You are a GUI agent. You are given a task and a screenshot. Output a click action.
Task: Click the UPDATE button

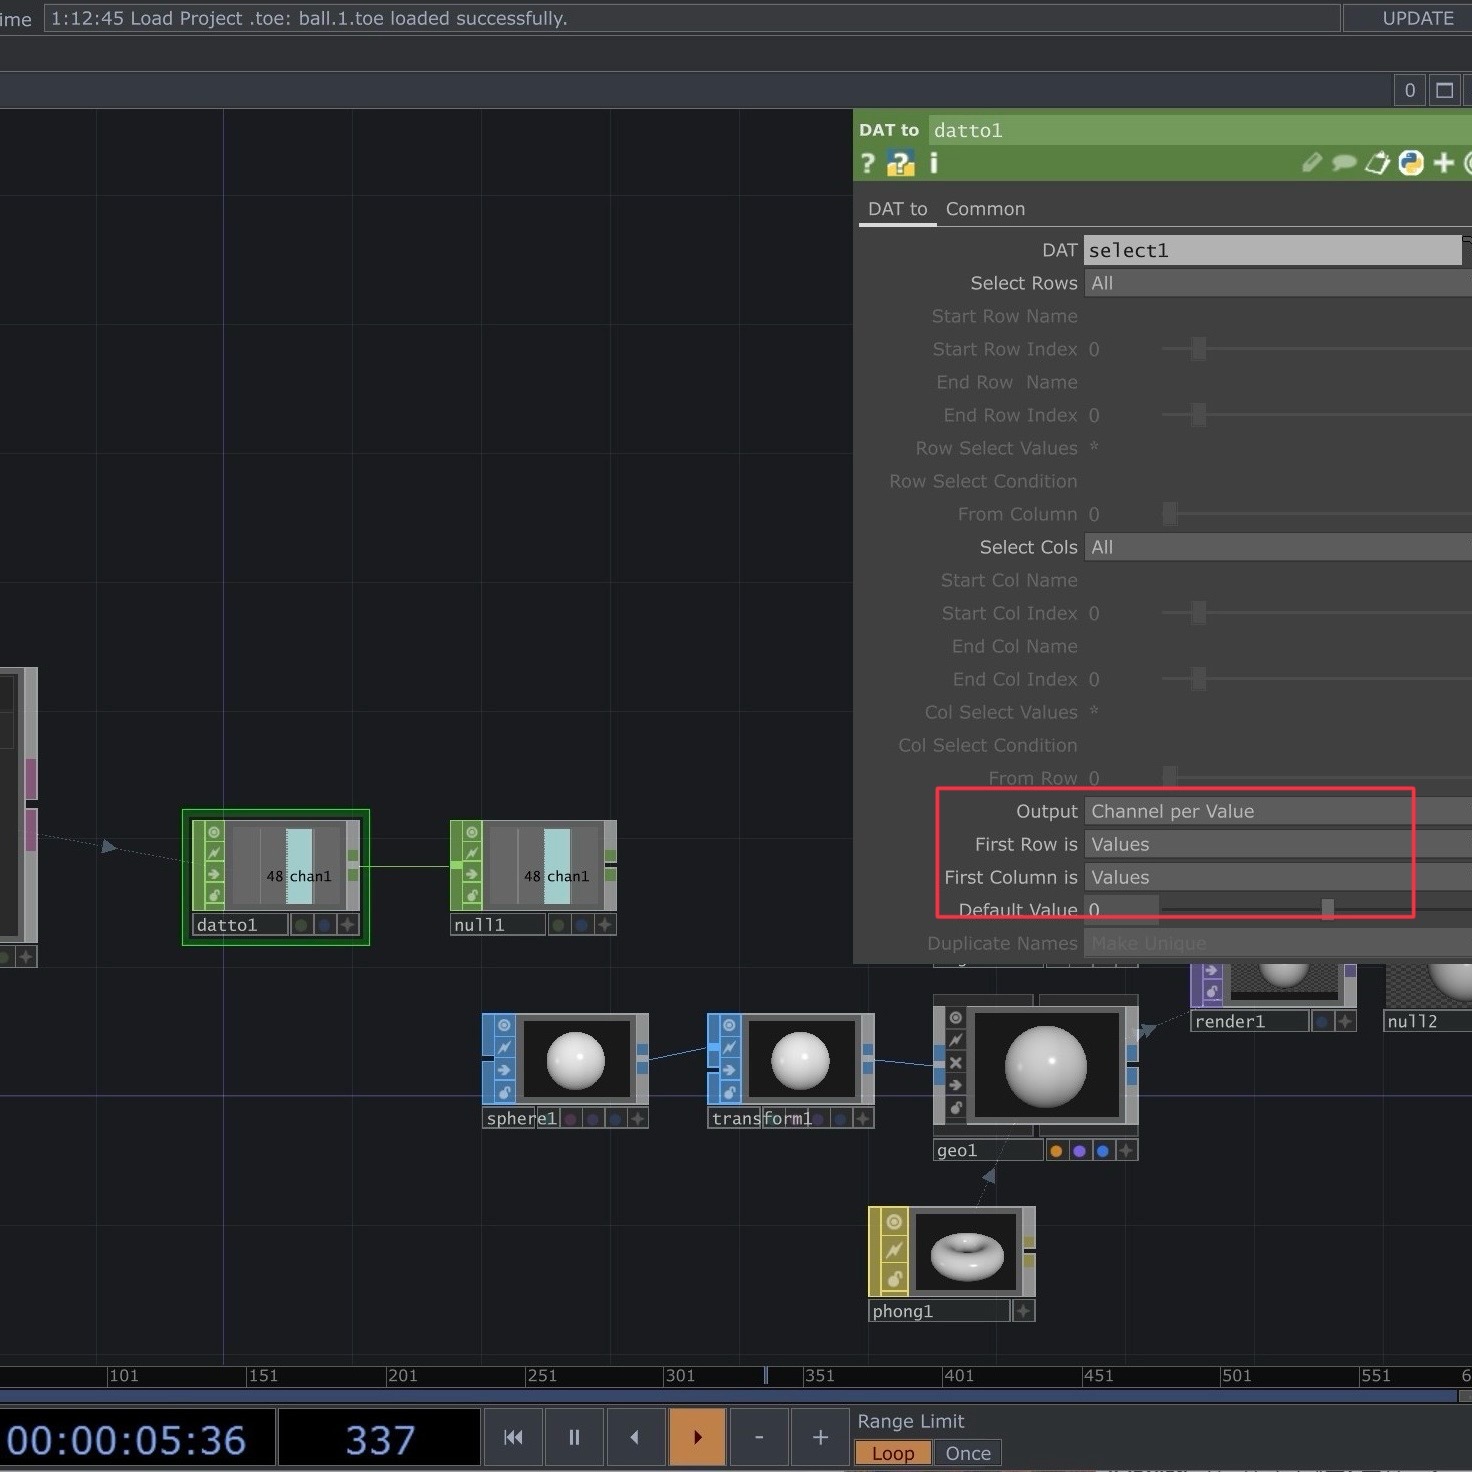pyautogui.click(x=1417, y=18)
